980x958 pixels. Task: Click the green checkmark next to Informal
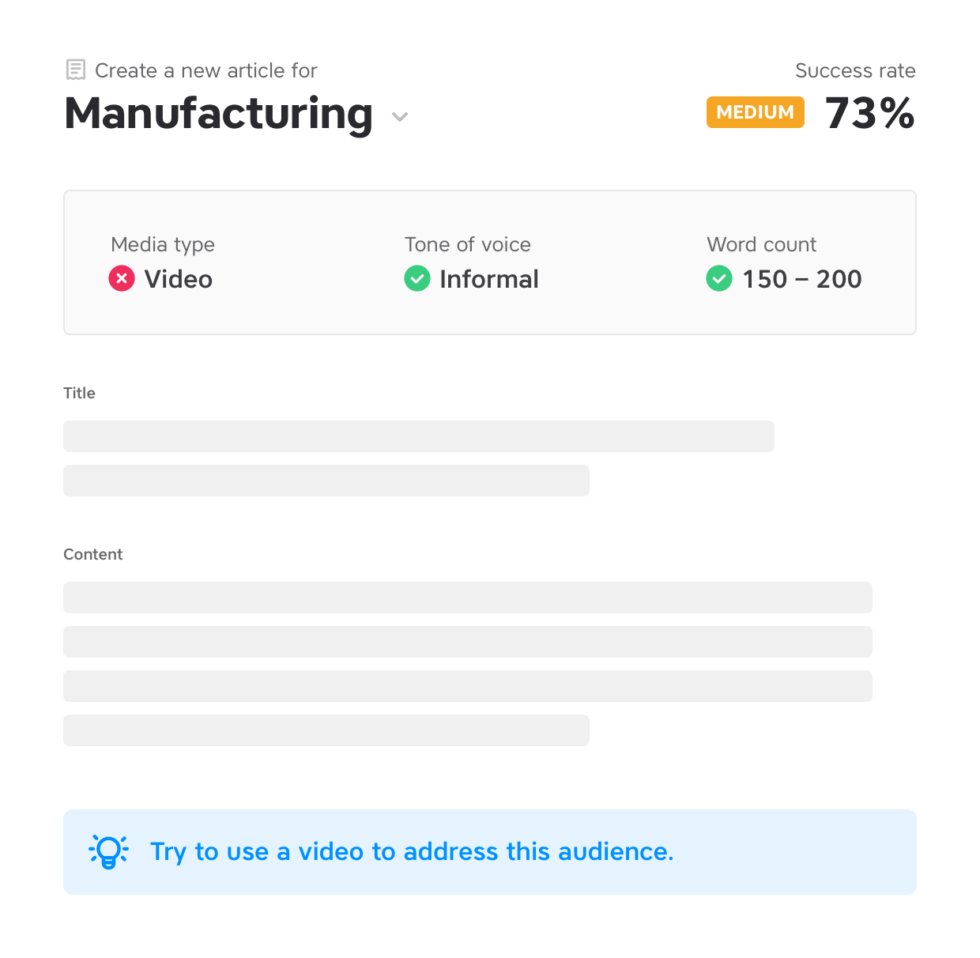click(x=417, y=279)
